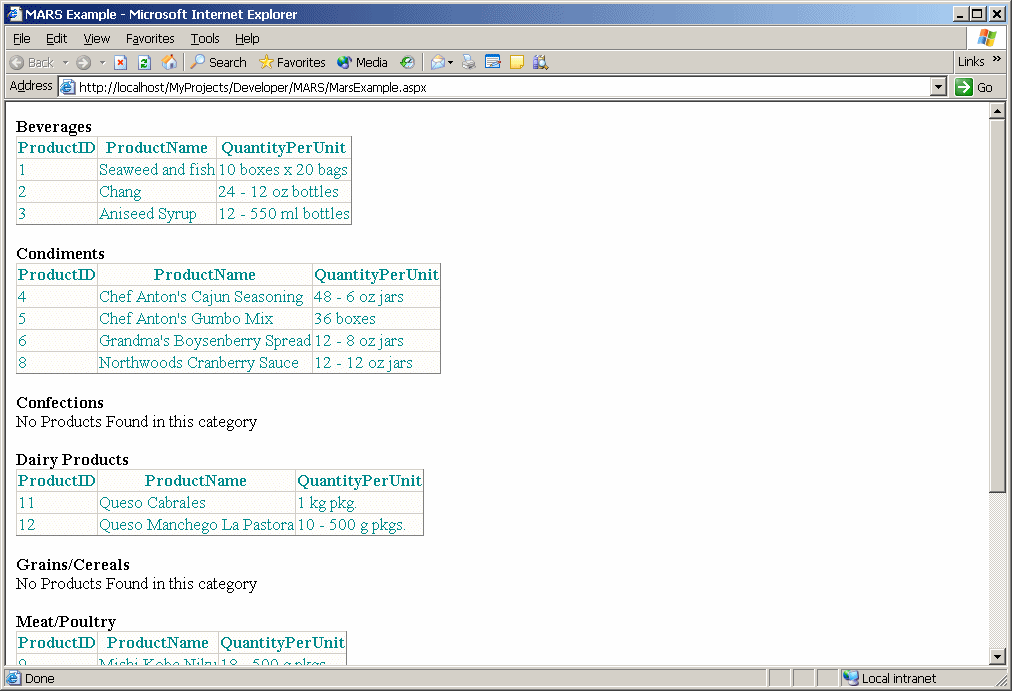This screenshot has width=1012, height=691.
Task: Click the Queso Cabrales cell
Action: pyautogui.click(x=196, y=503)
